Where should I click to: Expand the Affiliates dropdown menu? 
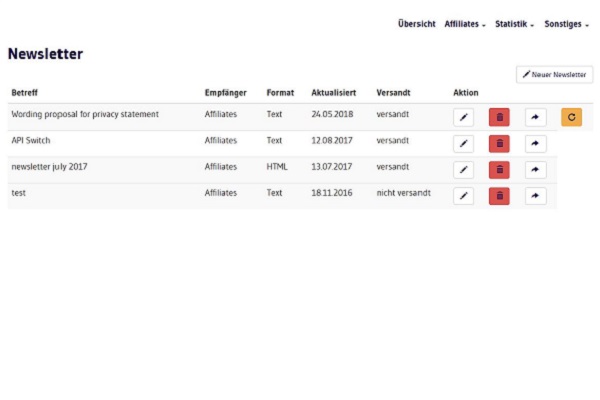tap(465, 24)
